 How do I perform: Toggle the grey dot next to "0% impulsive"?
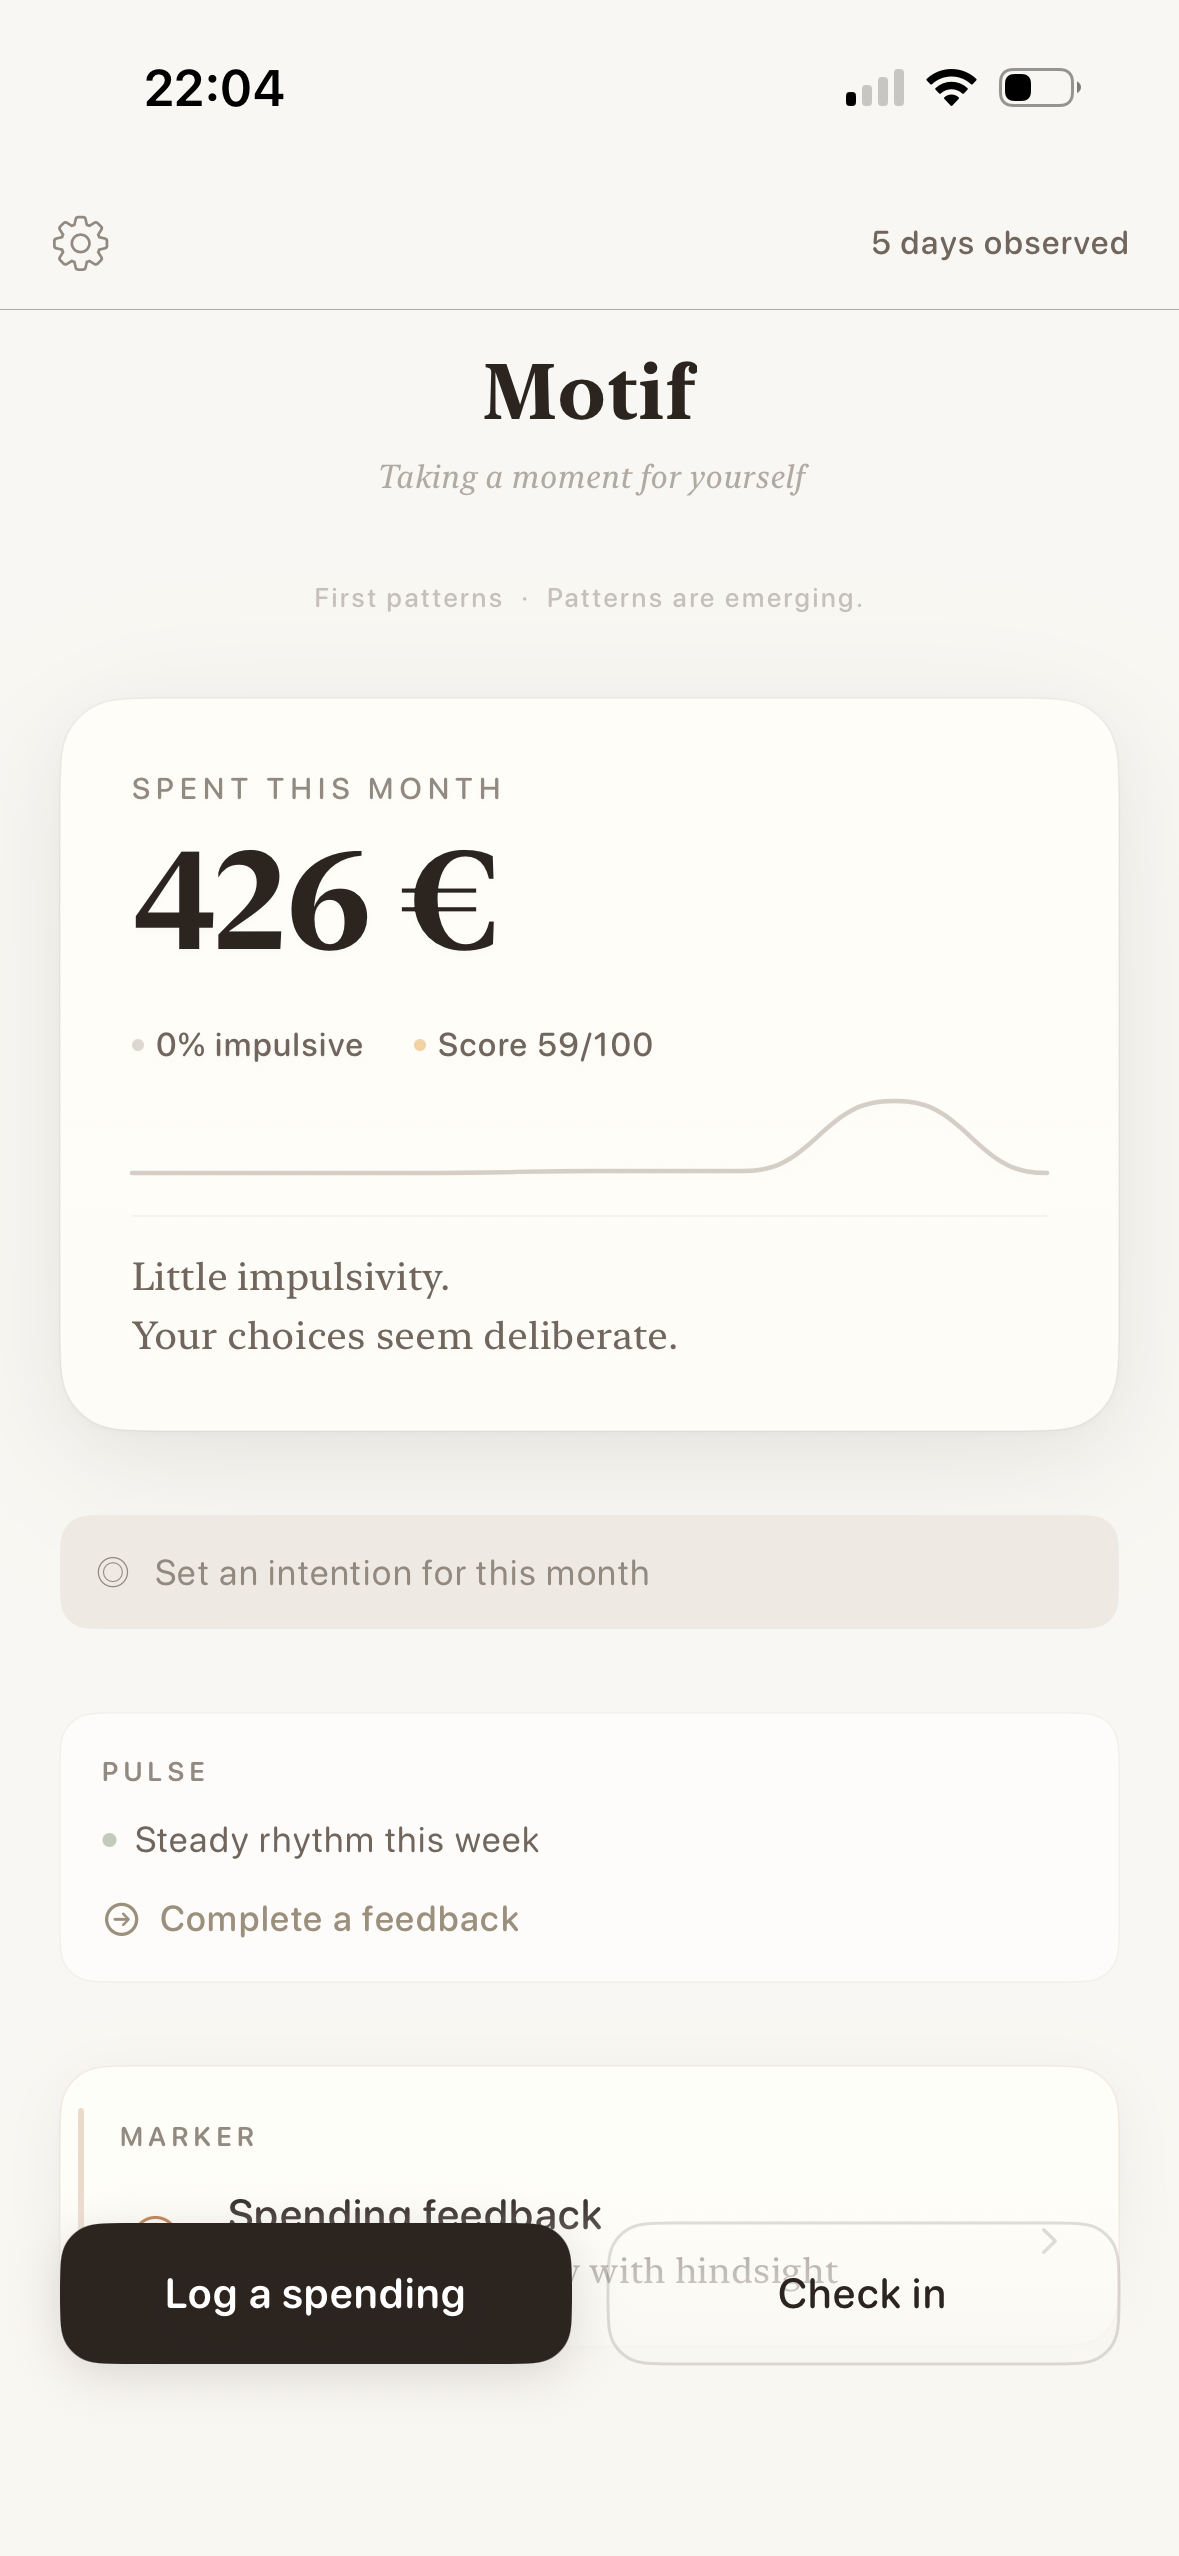pyautogui.click(x=139, y=1044)
